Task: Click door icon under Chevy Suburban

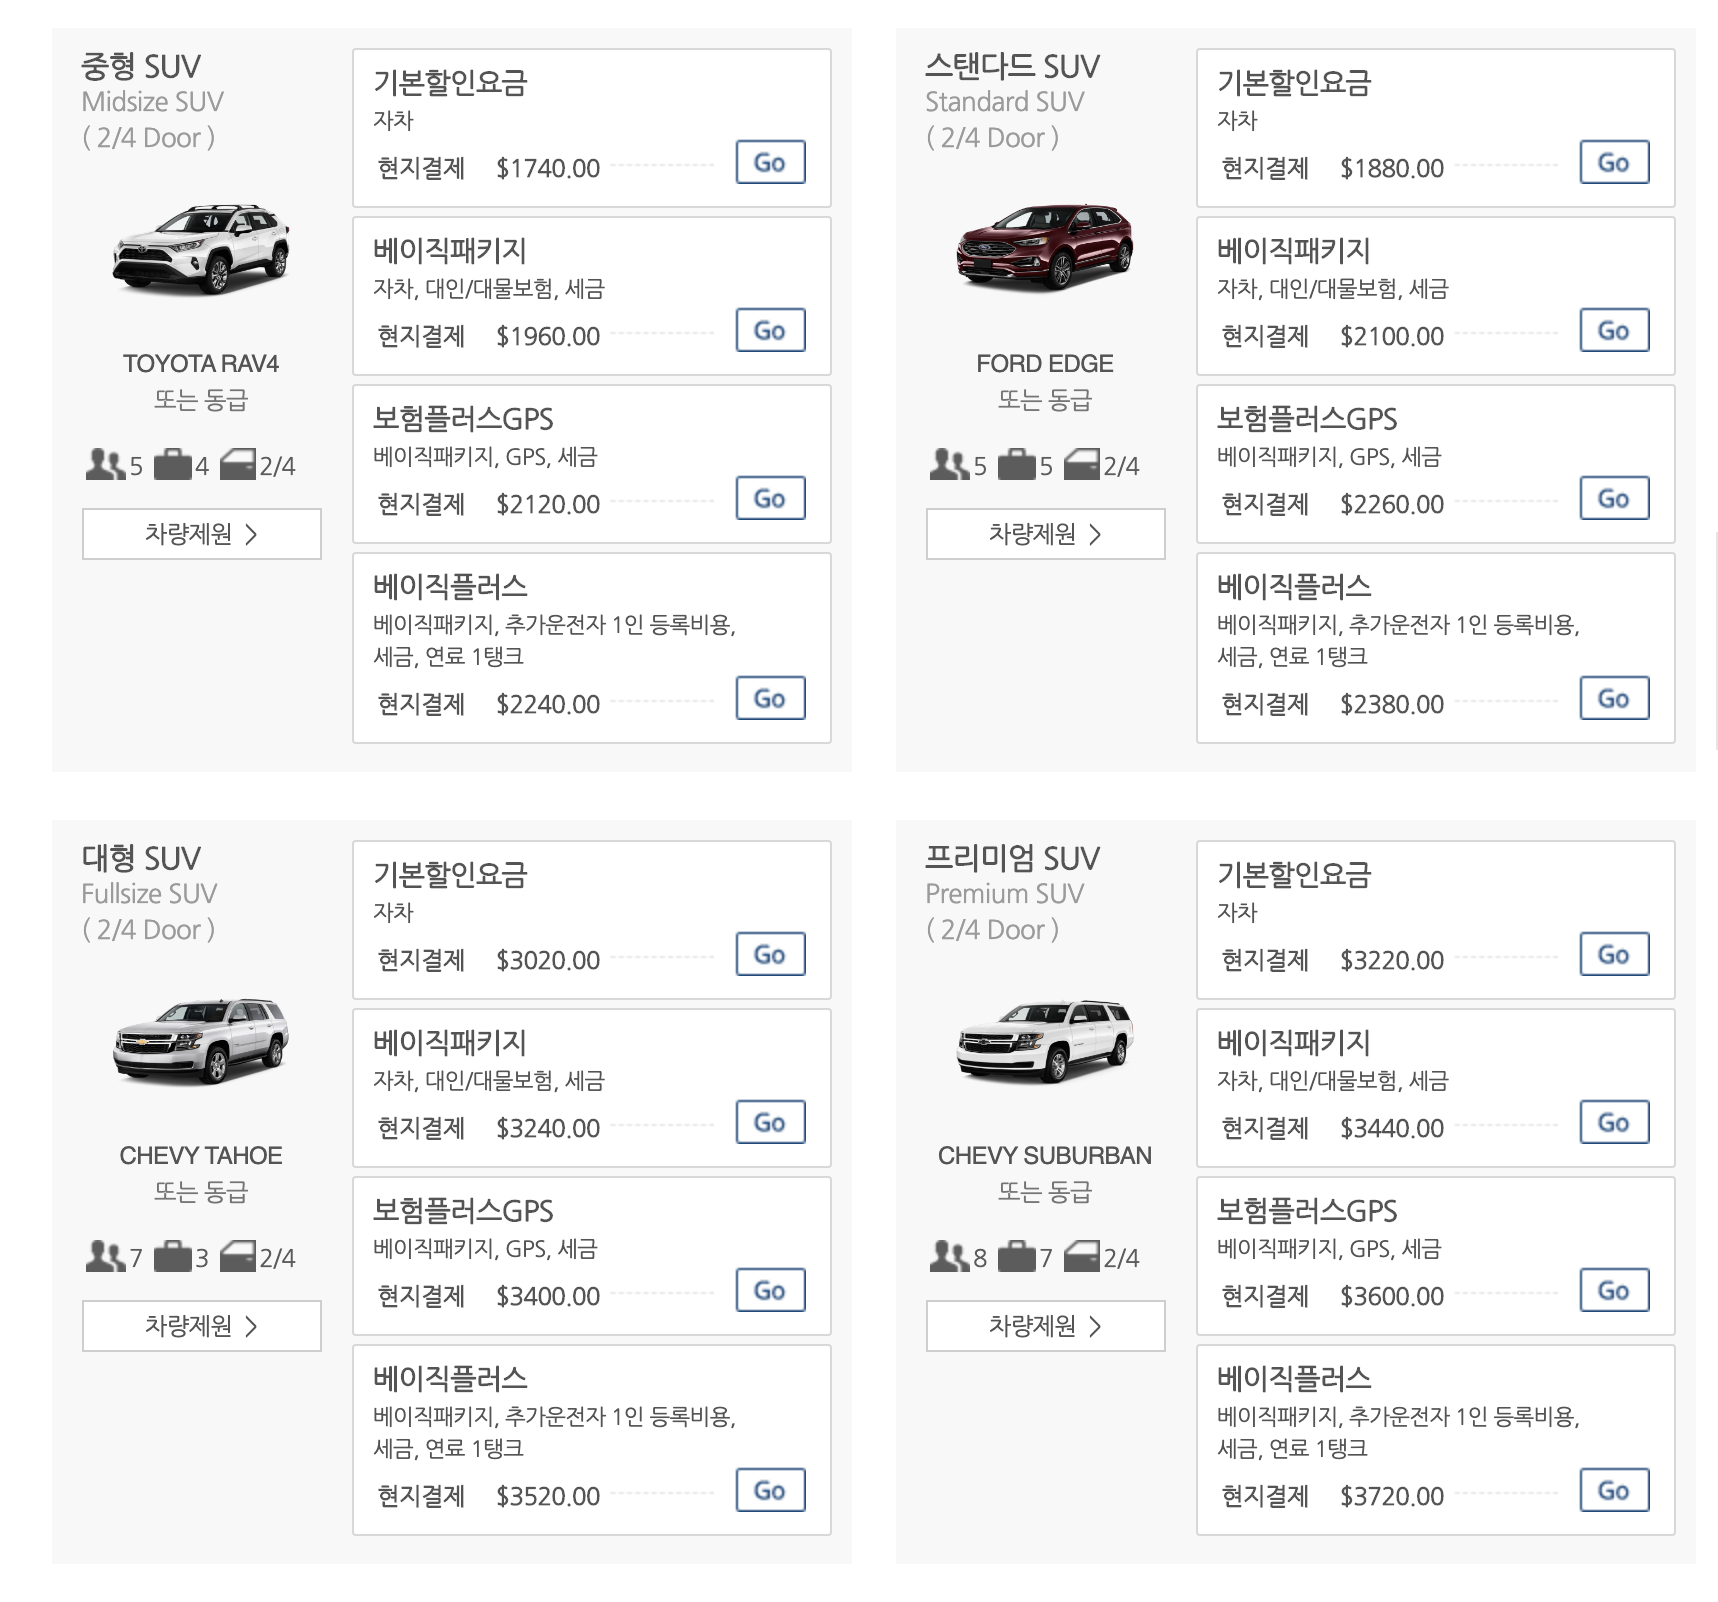Action: click(1081, 1257)
